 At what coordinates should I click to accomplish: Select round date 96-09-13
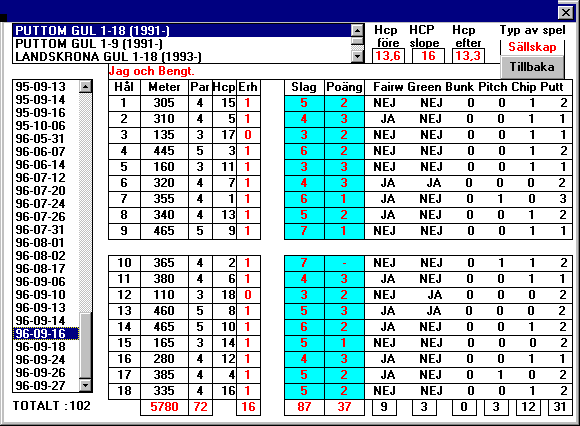46,307
